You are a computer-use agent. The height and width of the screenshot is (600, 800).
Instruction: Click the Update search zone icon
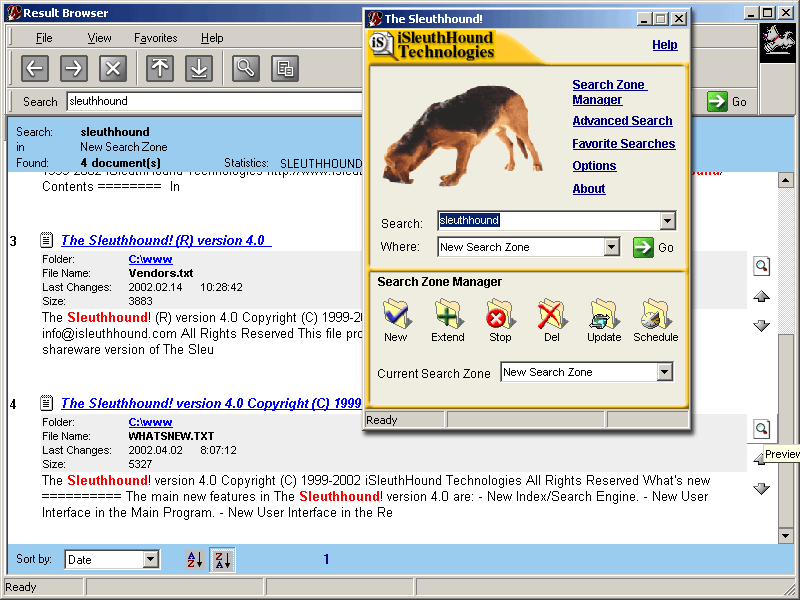604,314
